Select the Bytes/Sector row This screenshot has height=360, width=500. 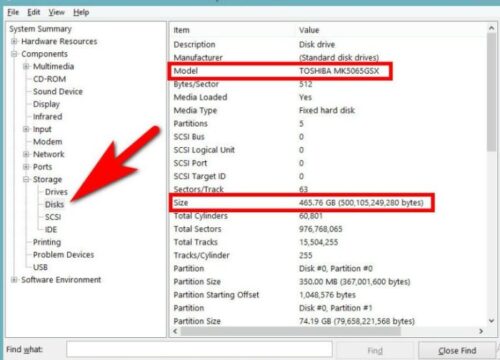pos(328,84)
